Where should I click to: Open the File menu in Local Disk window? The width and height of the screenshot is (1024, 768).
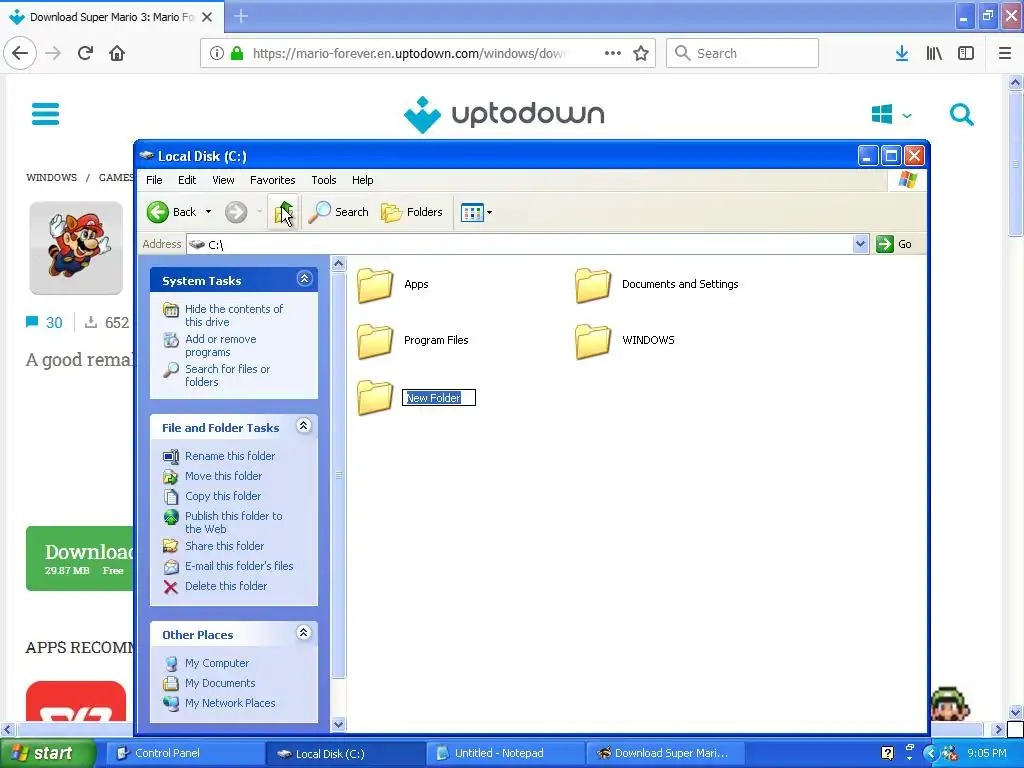(154, 180)
